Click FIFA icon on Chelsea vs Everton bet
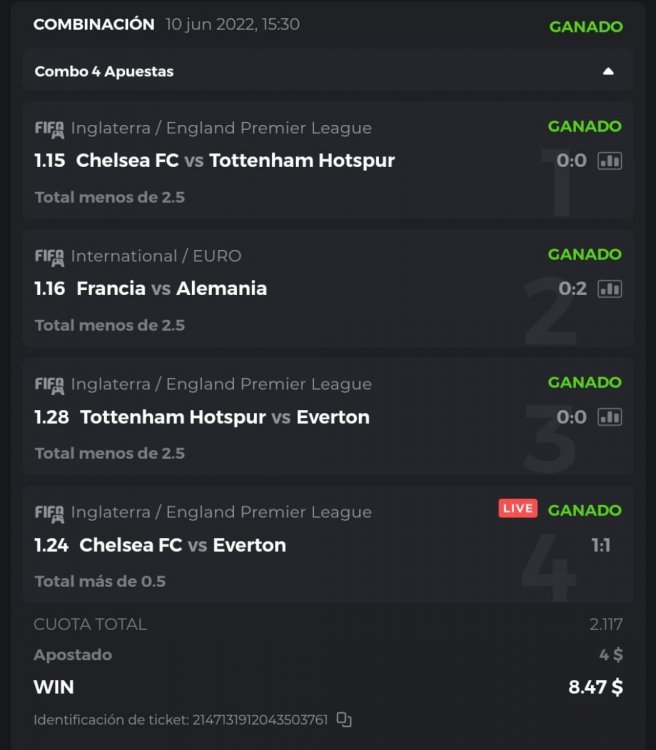The image size is (656, 750). point(49,513)
